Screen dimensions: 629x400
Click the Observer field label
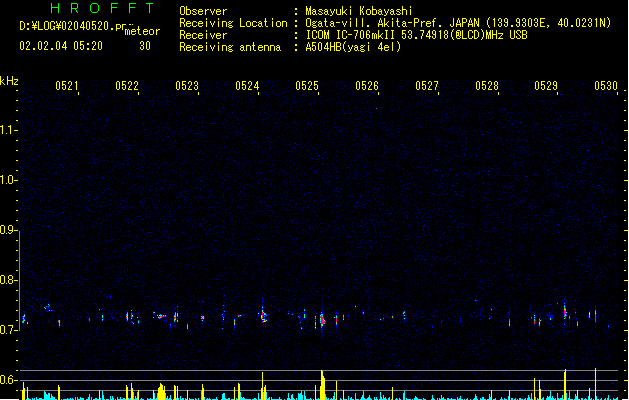tap(203, 11)
